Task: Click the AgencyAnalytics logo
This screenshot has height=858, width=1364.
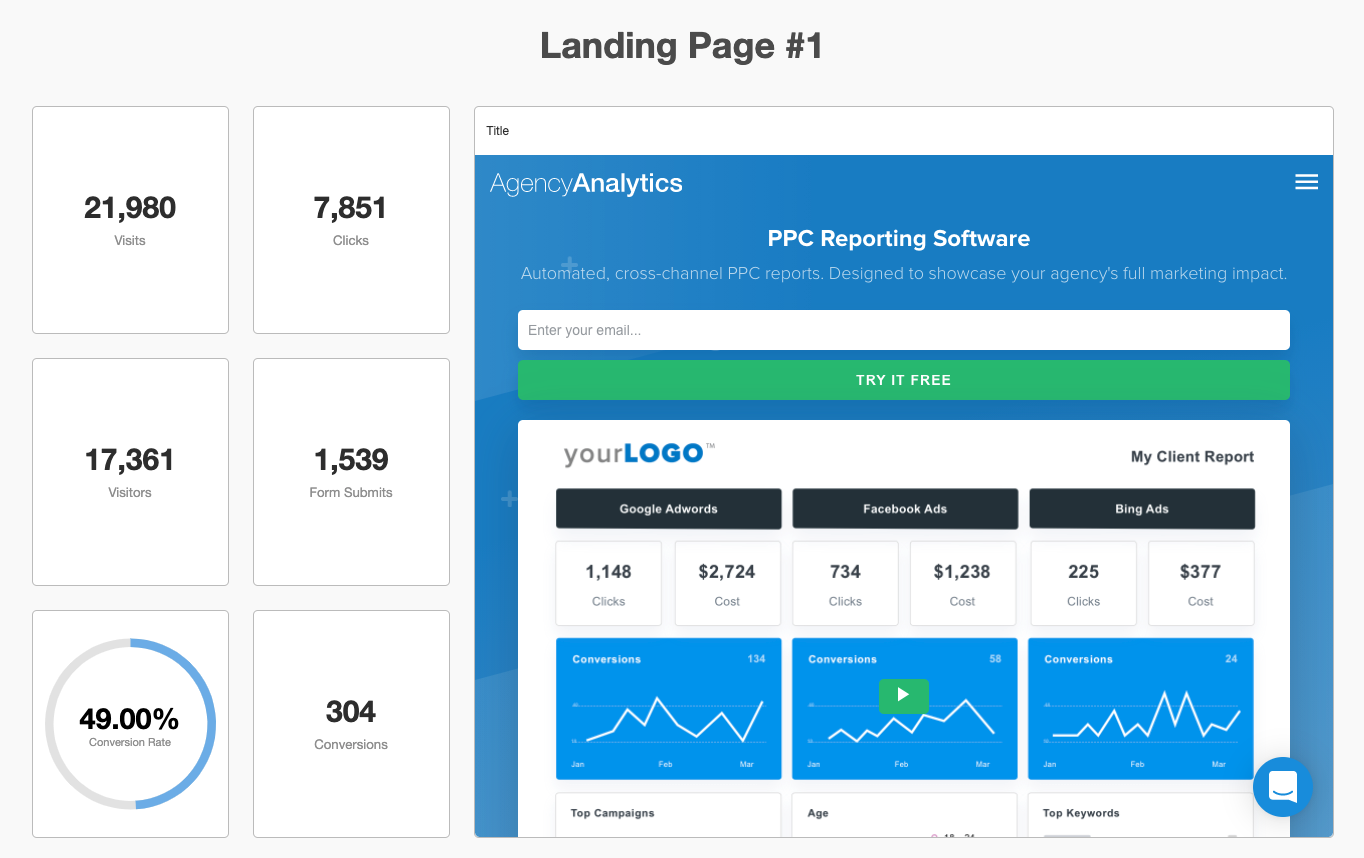Action: point(586,184)
